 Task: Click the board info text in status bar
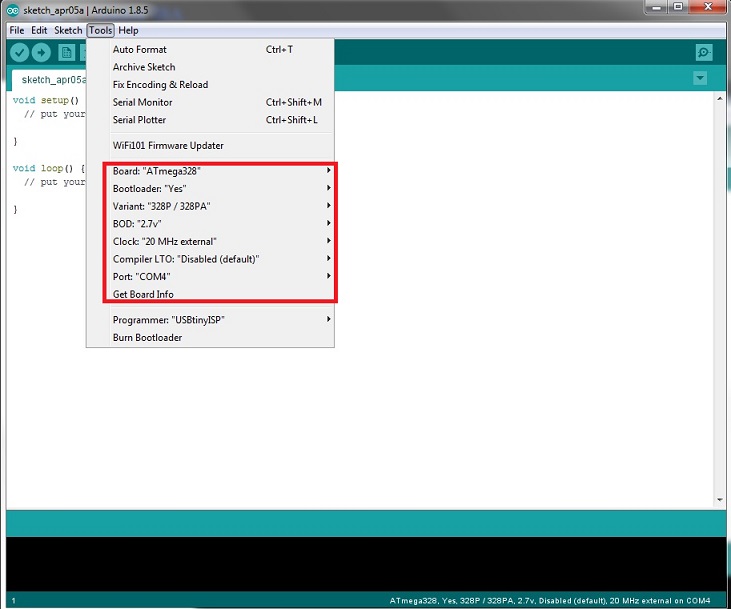[550, 601]
